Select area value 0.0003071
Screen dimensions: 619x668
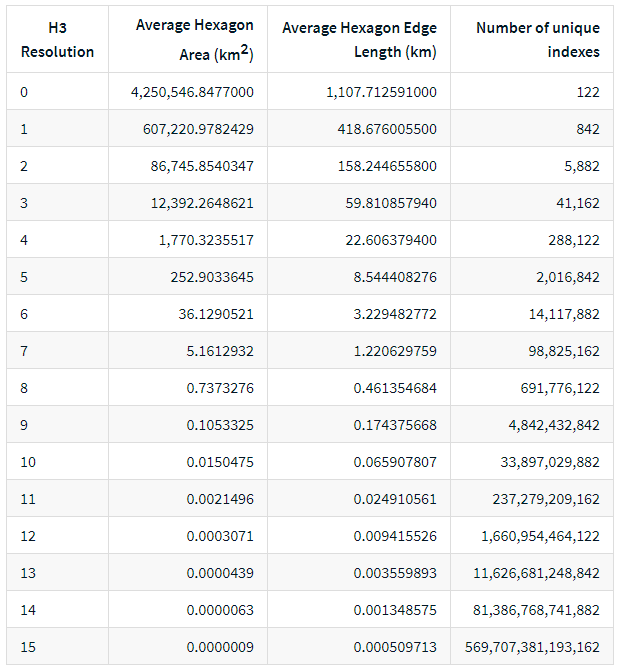220,537
